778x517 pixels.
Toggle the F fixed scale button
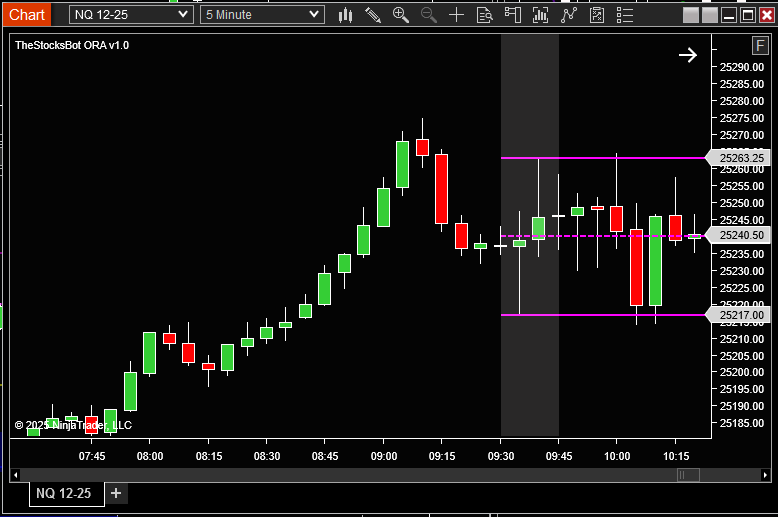(x=760, y=46)
